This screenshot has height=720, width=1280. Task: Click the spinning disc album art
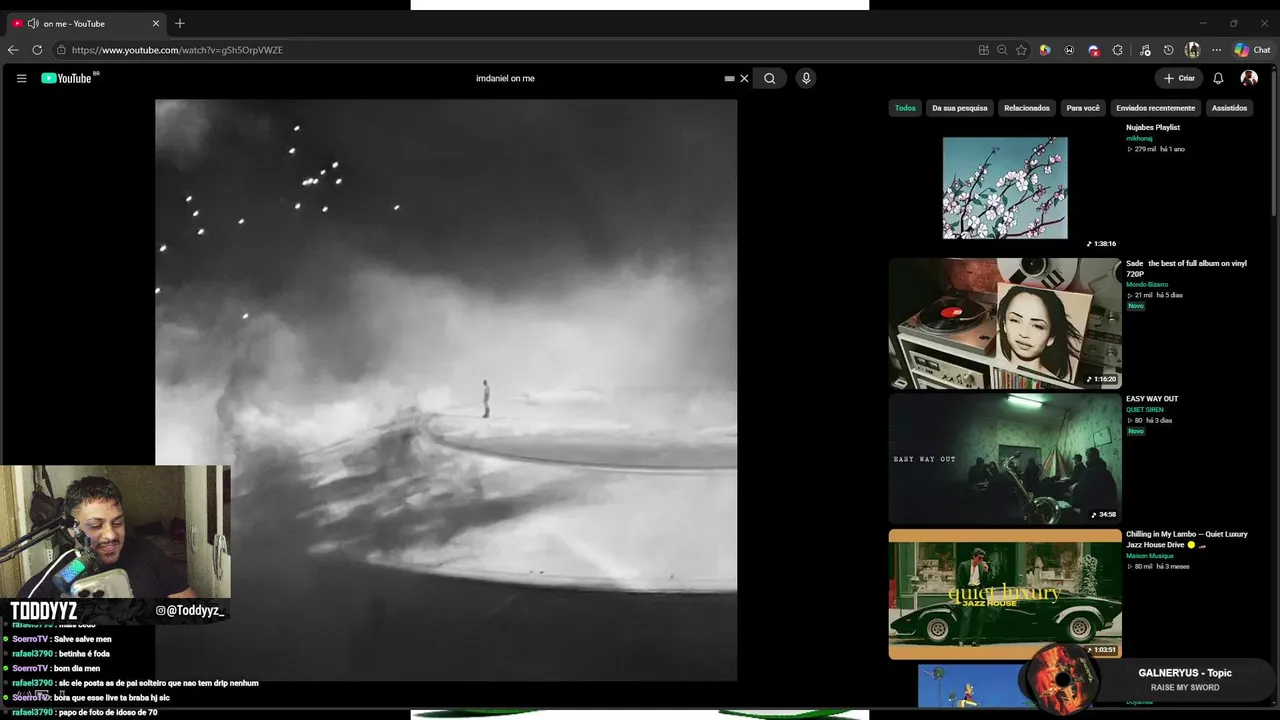(1063, 680)
